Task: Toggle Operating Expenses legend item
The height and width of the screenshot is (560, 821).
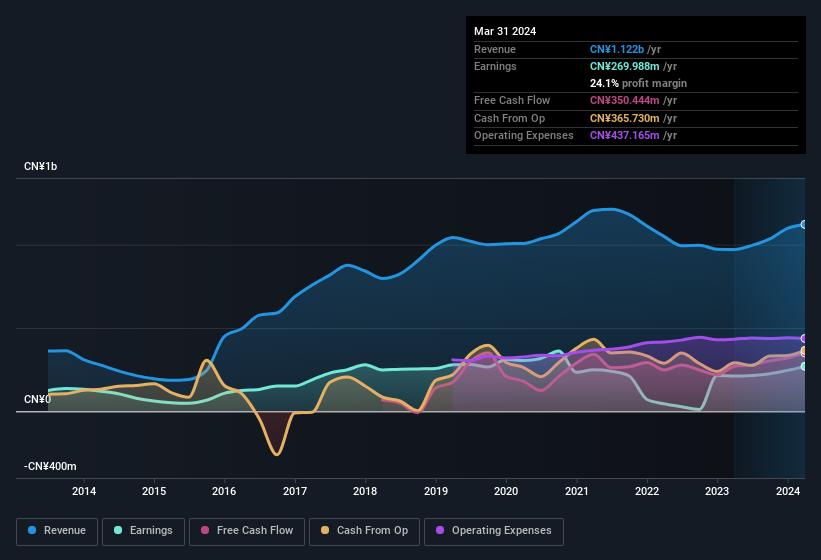Action: 494,531
